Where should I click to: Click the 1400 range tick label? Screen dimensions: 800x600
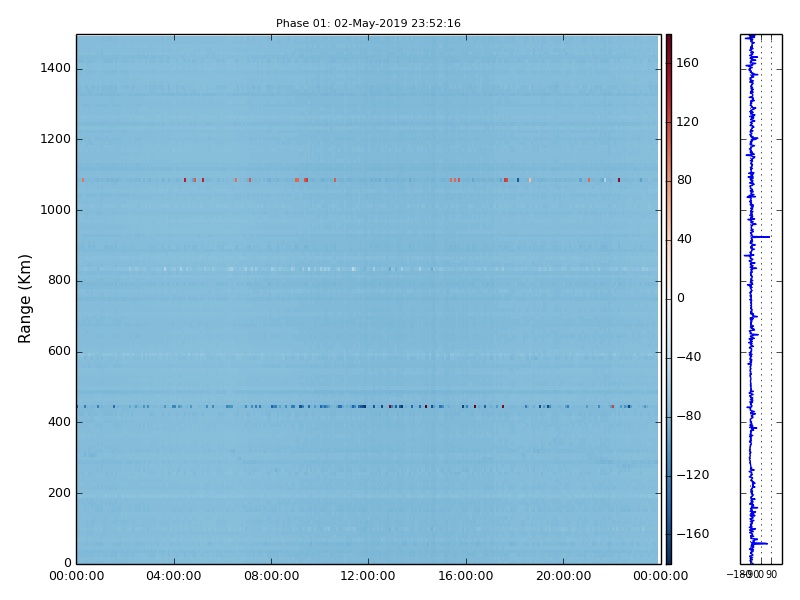56,68
